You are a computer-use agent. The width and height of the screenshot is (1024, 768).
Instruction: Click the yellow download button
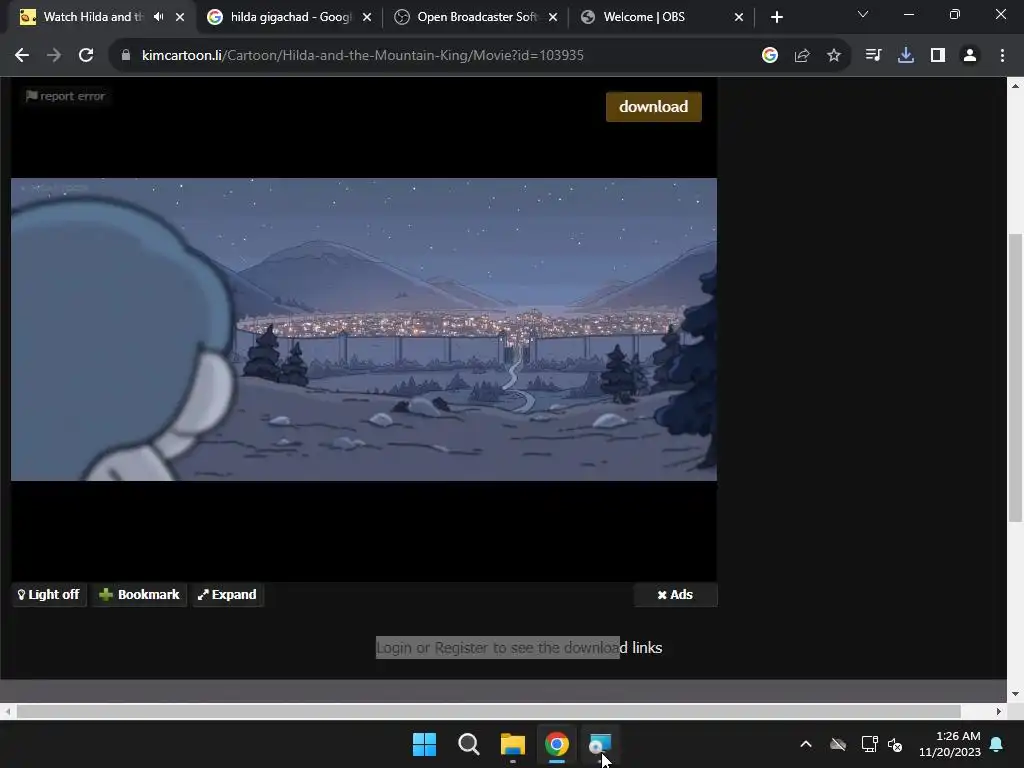654,106
